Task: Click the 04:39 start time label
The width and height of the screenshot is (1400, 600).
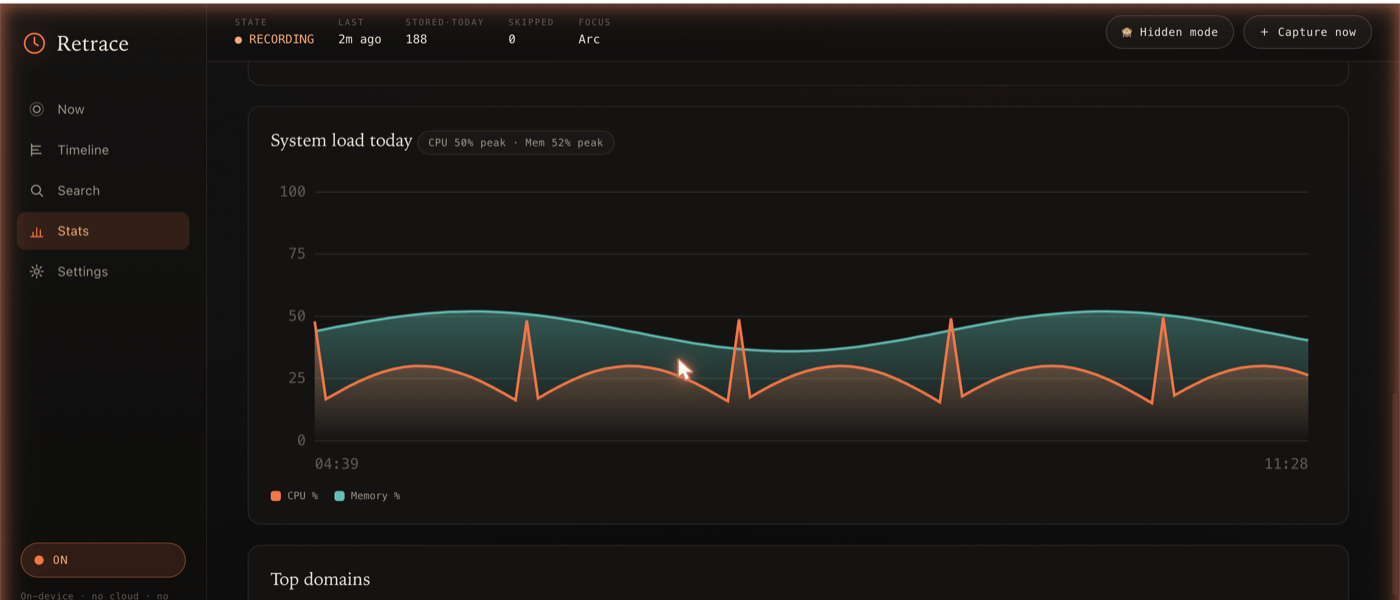Action: pyautogui.click(x=336, y=464)
